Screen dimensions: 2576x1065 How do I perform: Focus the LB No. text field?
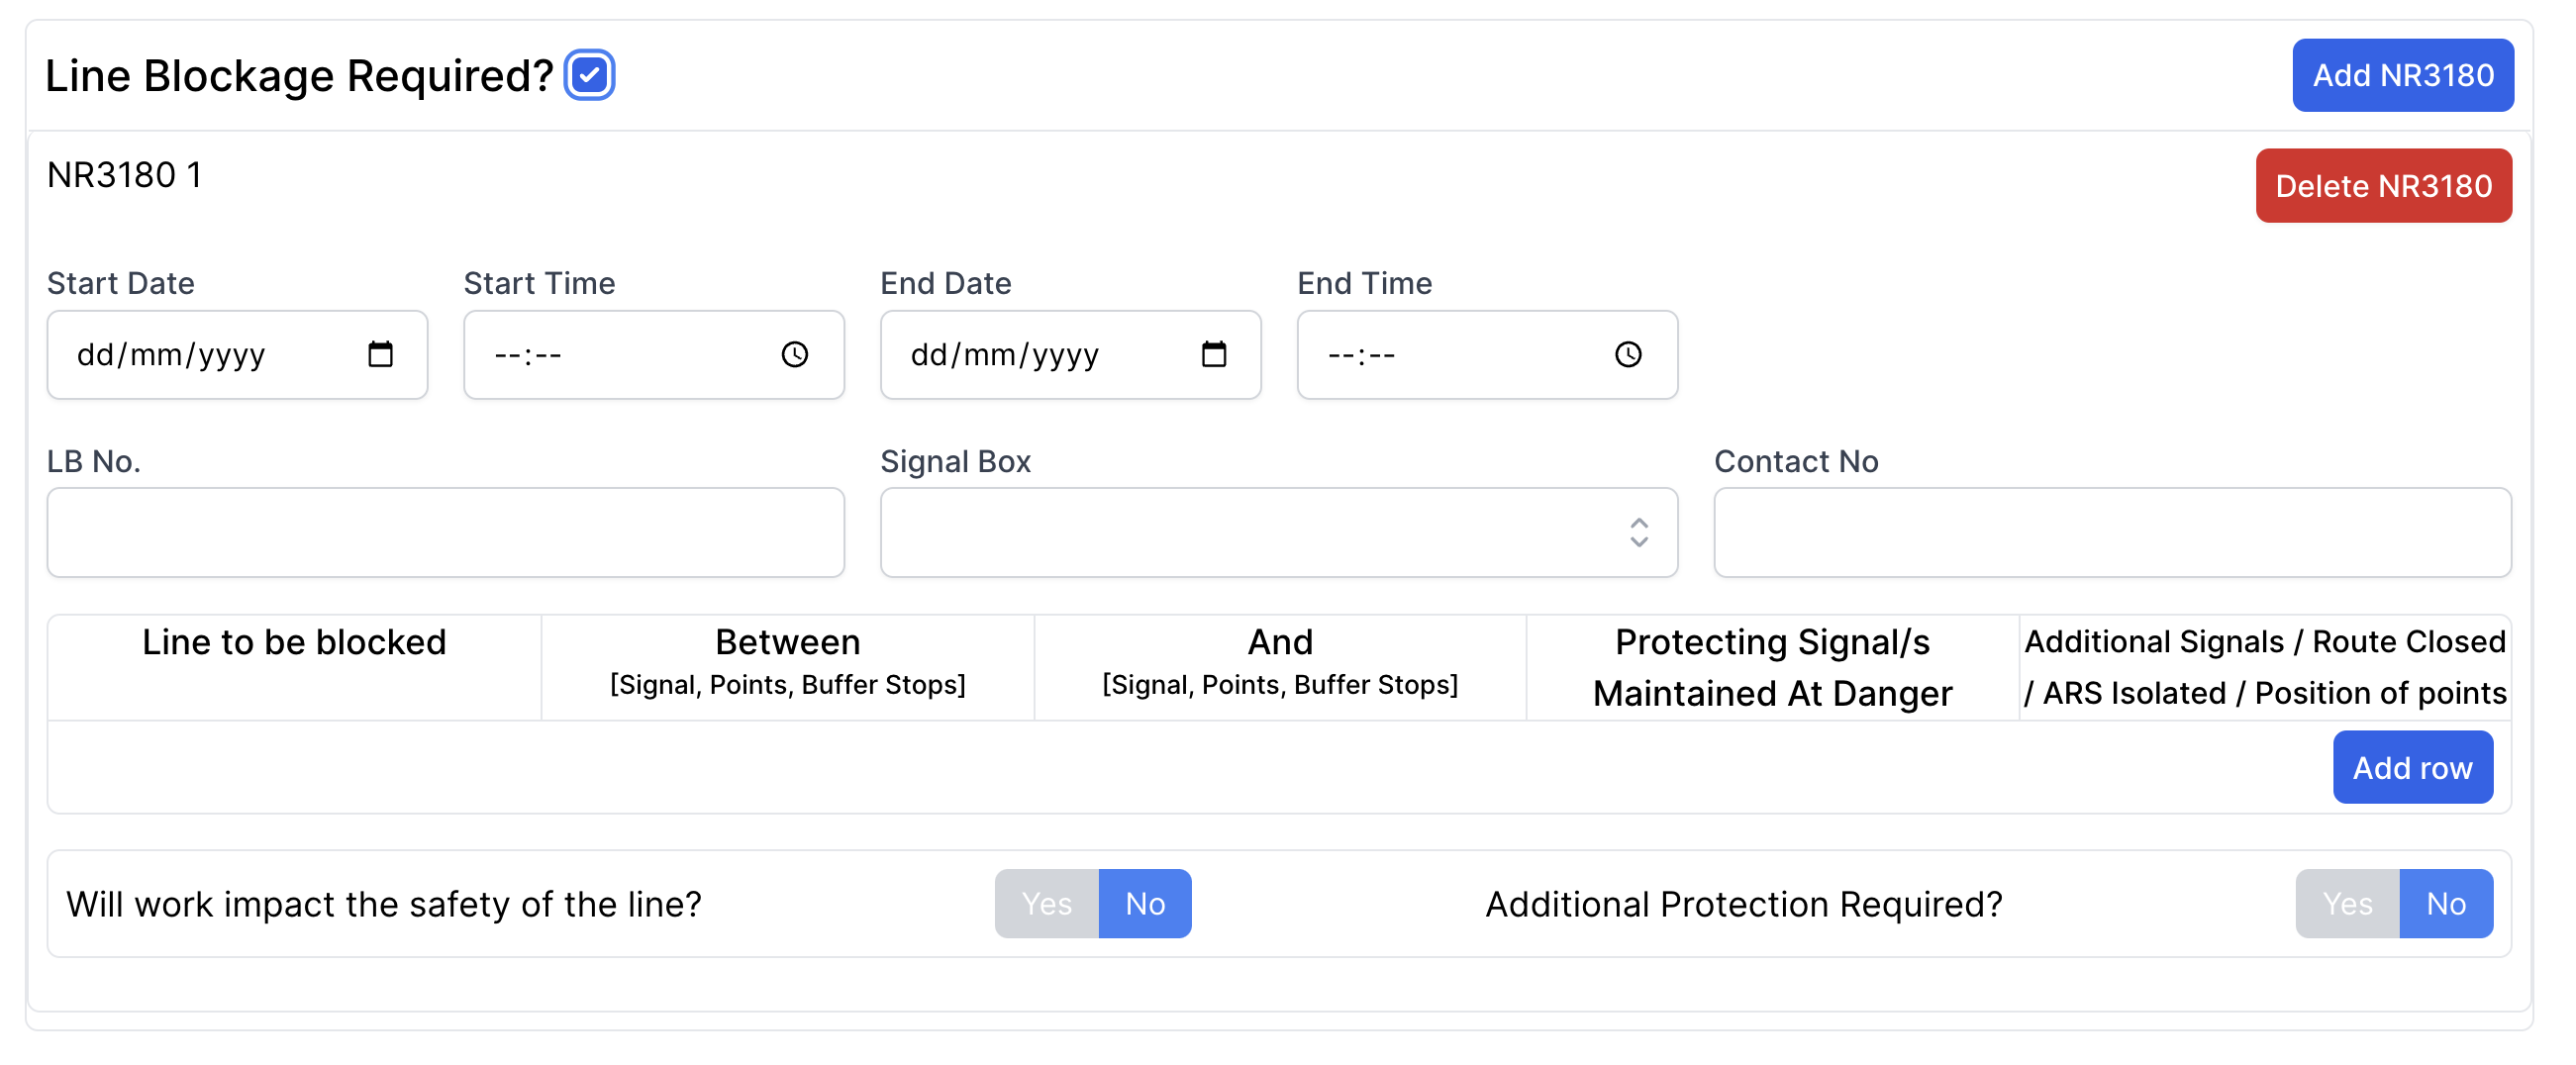(445, 532)
